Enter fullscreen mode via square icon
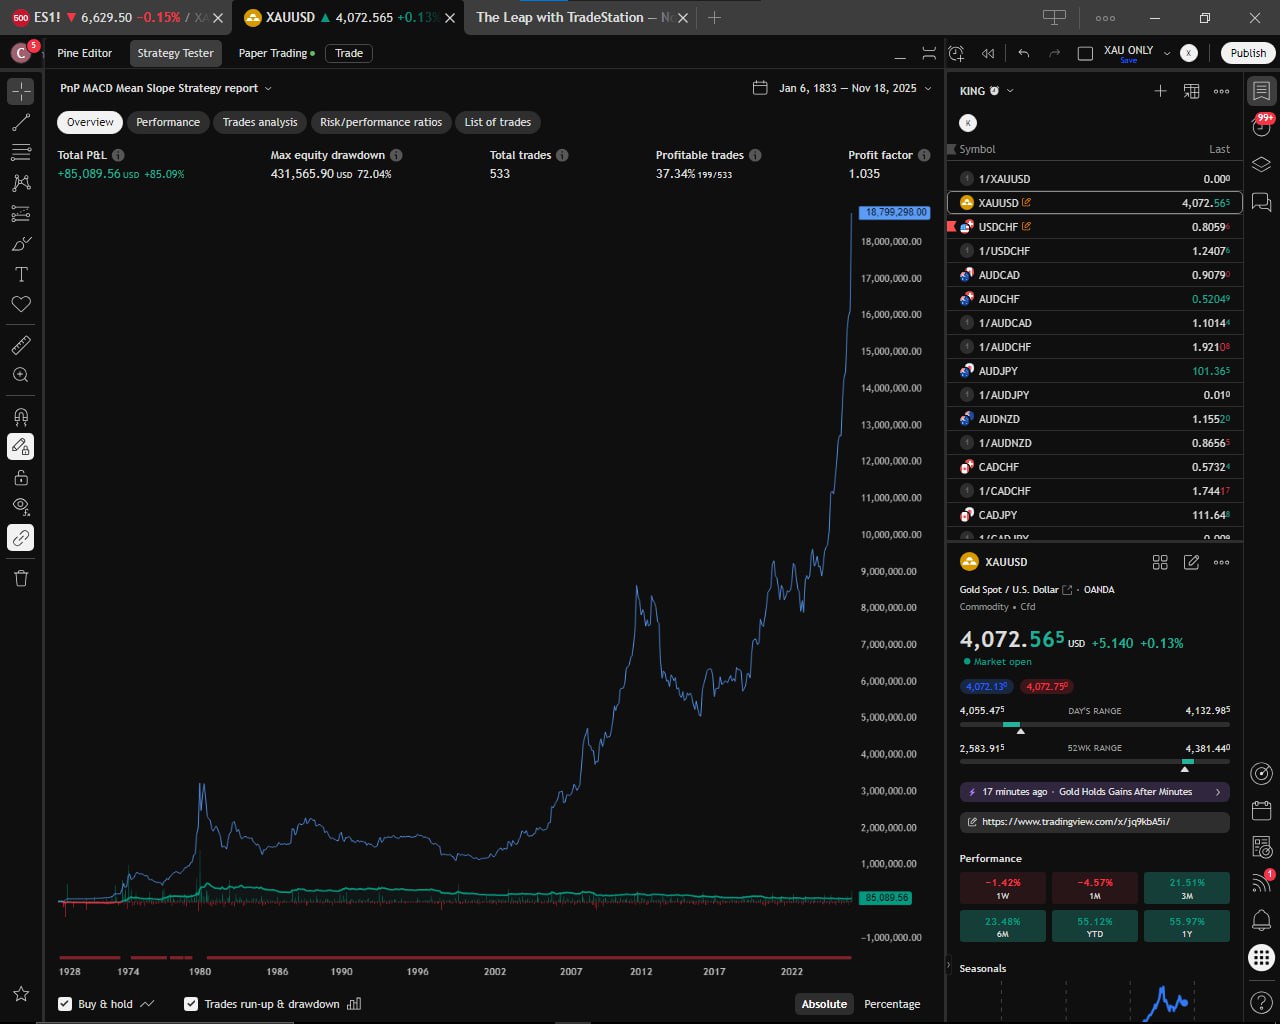This screenshot has width=1280, height=1024. 1085,53
